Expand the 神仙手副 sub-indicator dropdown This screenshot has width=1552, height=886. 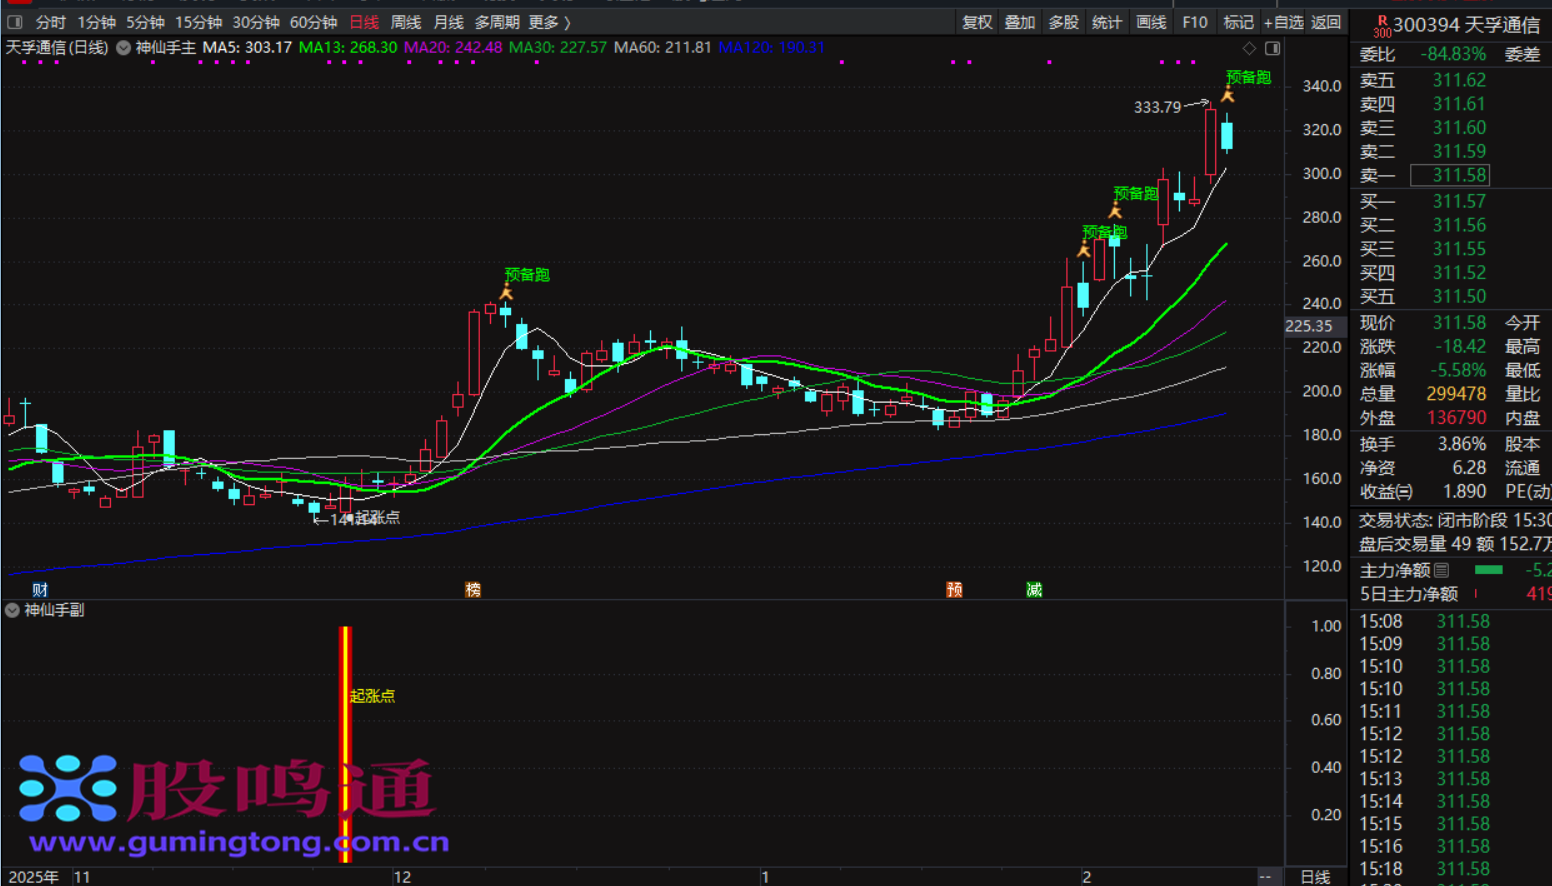pos(12,610)
